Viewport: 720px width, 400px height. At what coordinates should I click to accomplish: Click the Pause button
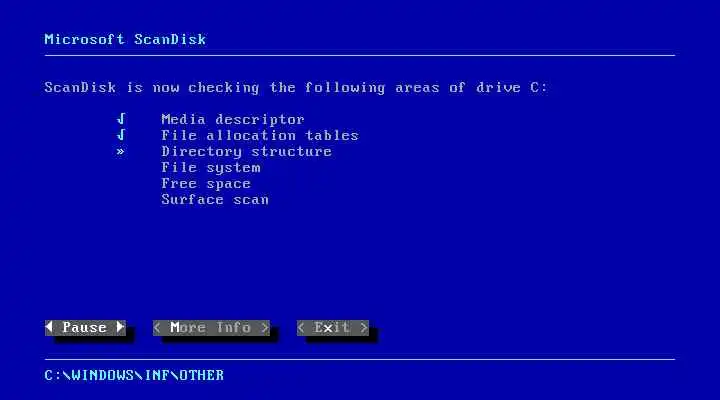point(85,328)
